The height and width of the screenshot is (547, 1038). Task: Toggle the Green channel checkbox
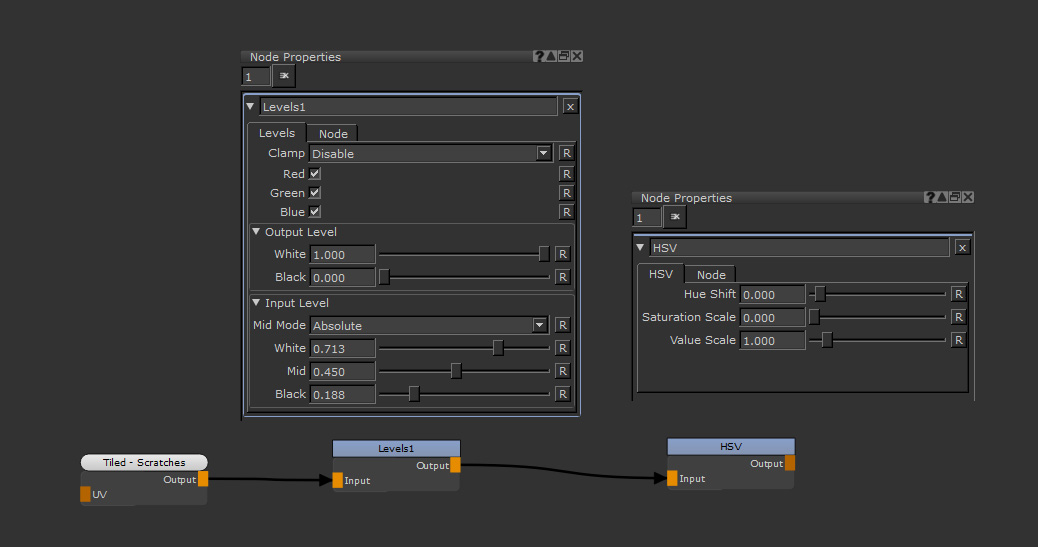pos(315,193)
